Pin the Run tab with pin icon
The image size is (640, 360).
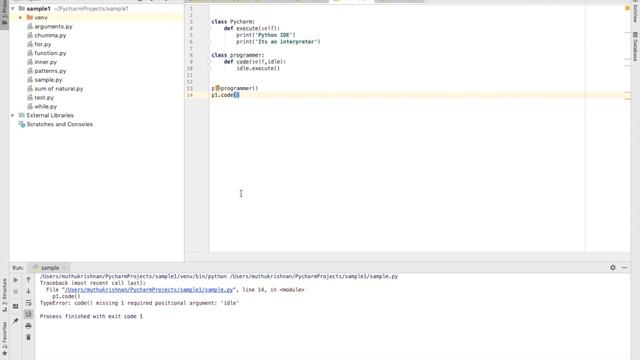coord(16,321)
